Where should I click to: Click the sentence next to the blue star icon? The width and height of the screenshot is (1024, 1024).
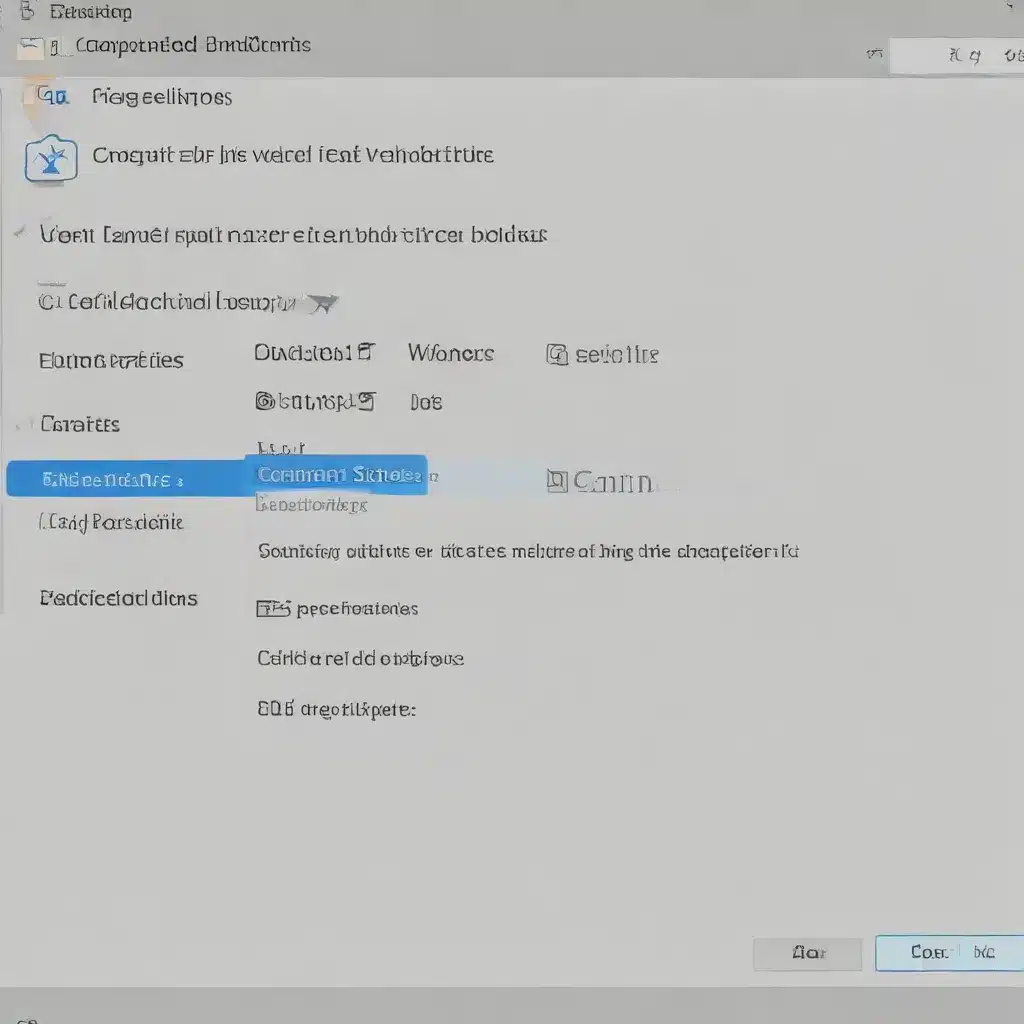point(293,155)
